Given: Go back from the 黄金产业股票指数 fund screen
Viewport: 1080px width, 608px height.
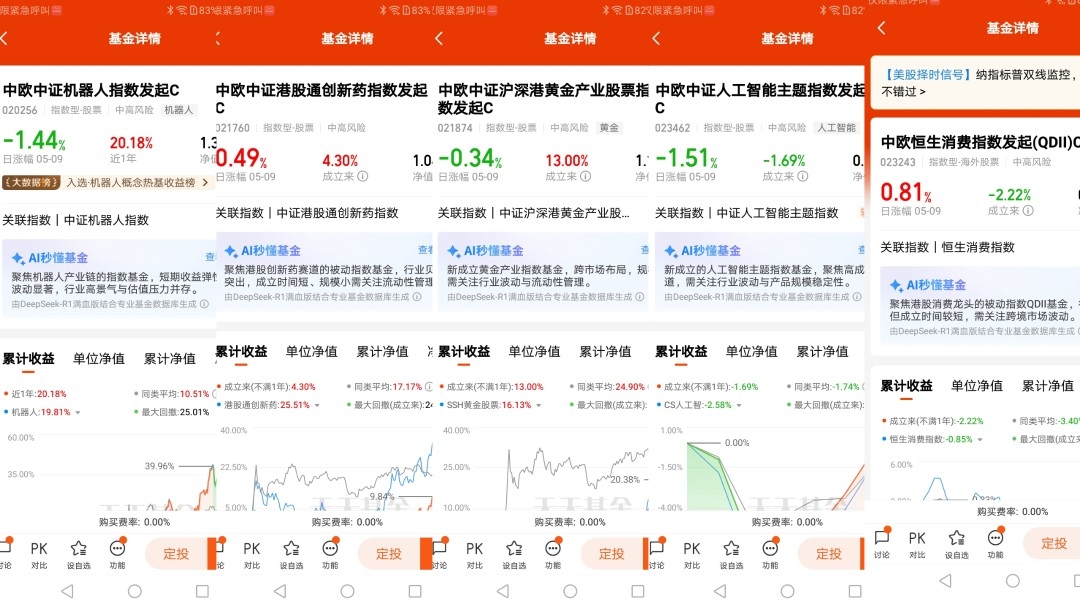Looking at the screenshot, I should click(x=439, y=39).
